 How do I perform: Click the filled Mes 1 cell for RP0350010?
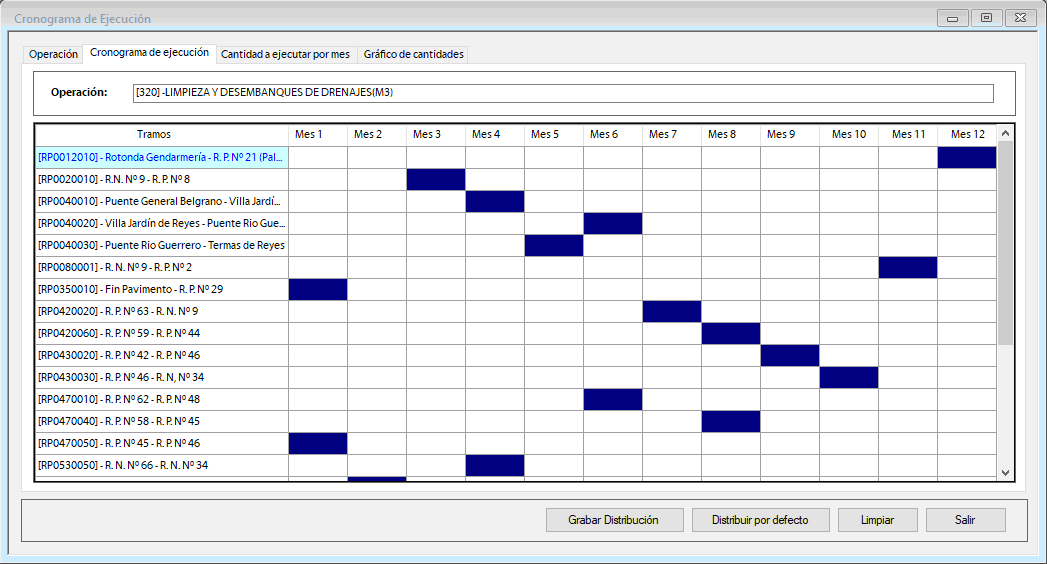coord(317,290)
